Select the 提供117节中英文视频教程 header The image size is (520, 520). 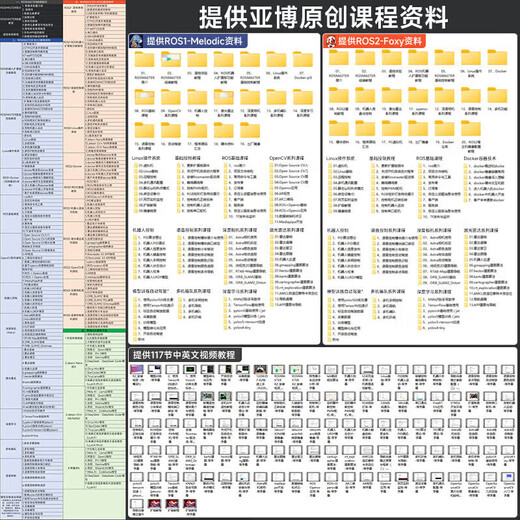click(x=185, y=355)
